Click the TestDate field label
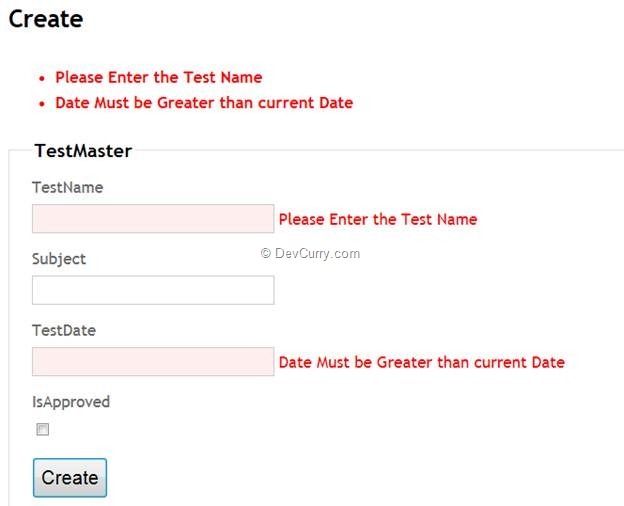 click(64, 330)
